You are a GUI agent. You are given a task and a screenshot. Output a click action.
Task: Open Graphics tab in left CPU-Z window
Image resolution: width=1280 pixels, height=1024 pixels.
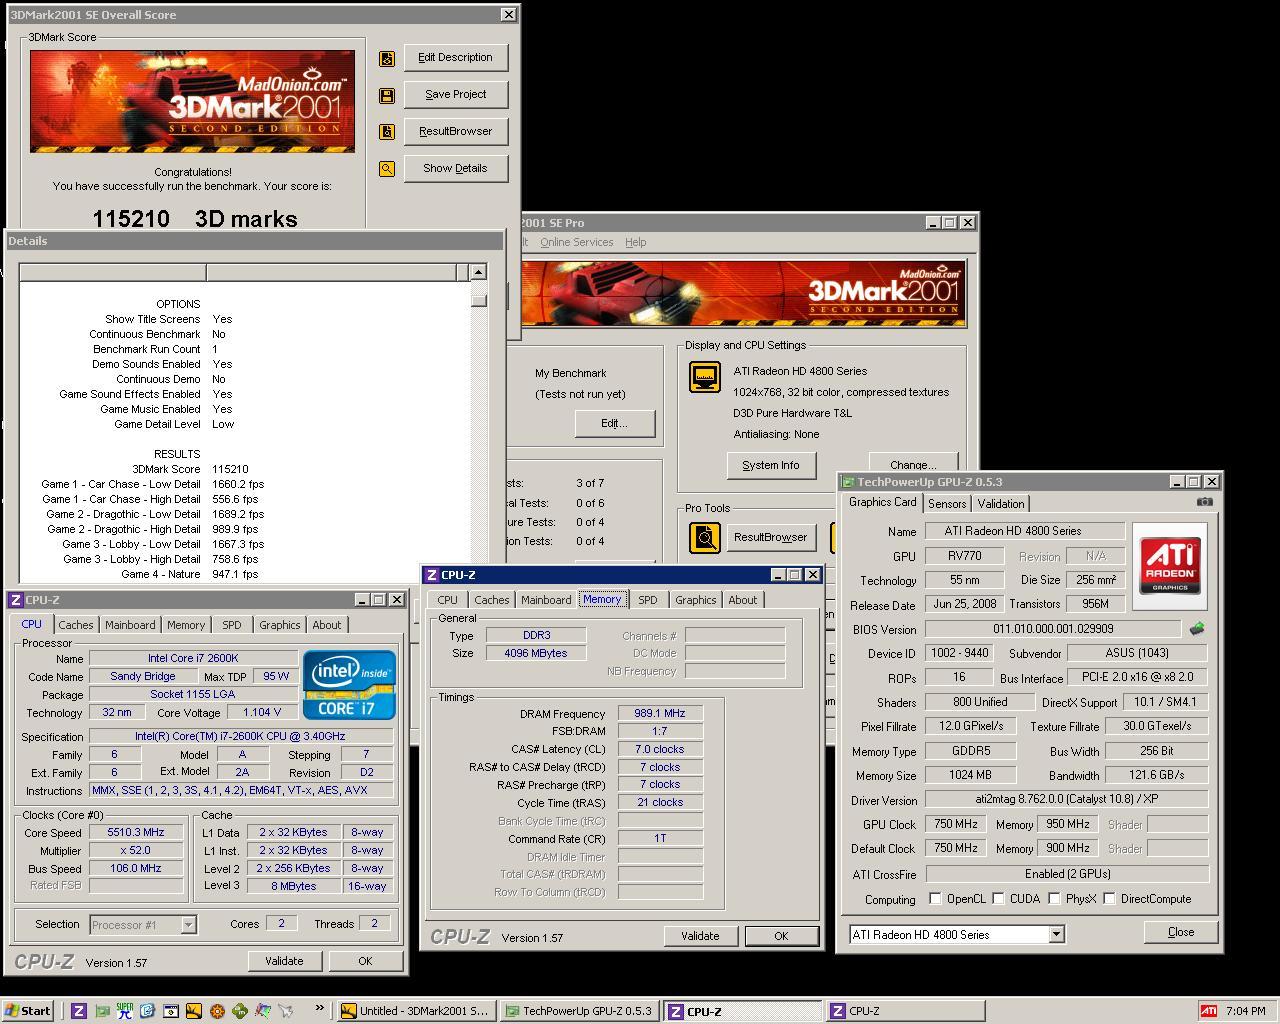tap(280, 625)
